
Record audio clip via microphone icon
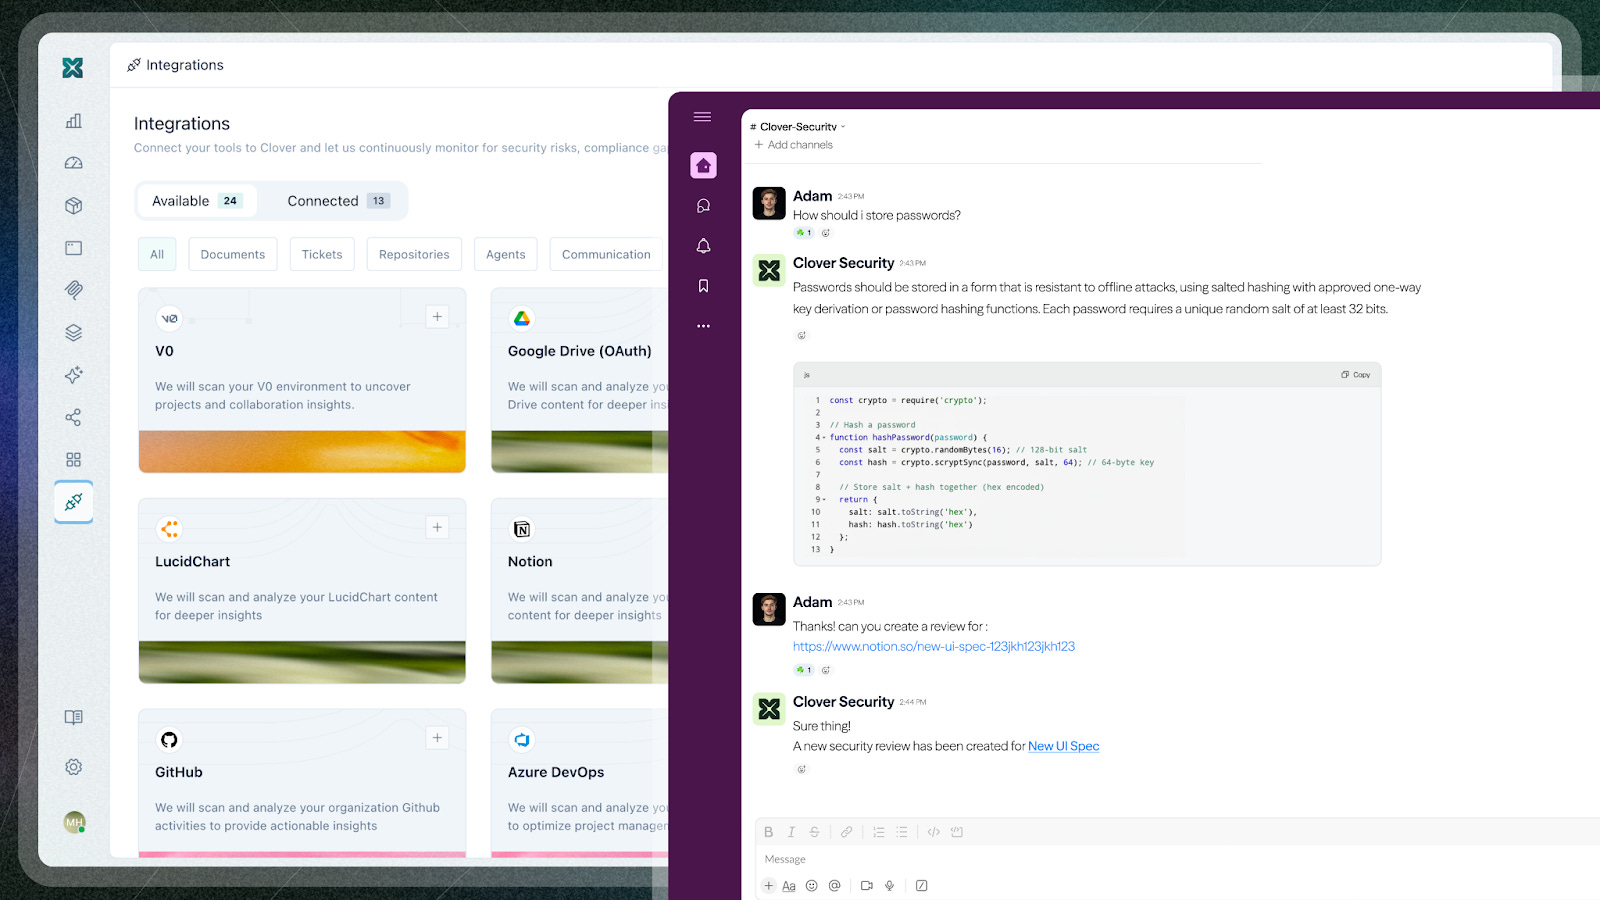pos(889,885)
